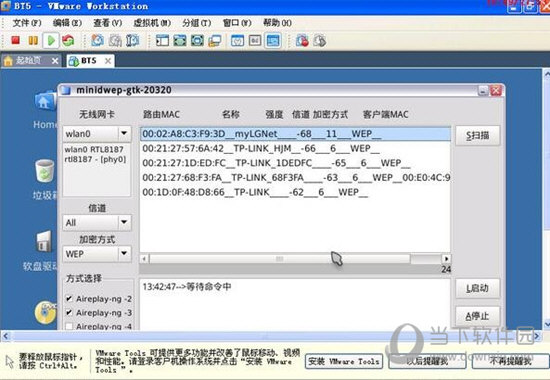Uncheck the Aireplay-ng -2 checkbox
This screenshot has width=550, height=380.
[x=69, y=299]
